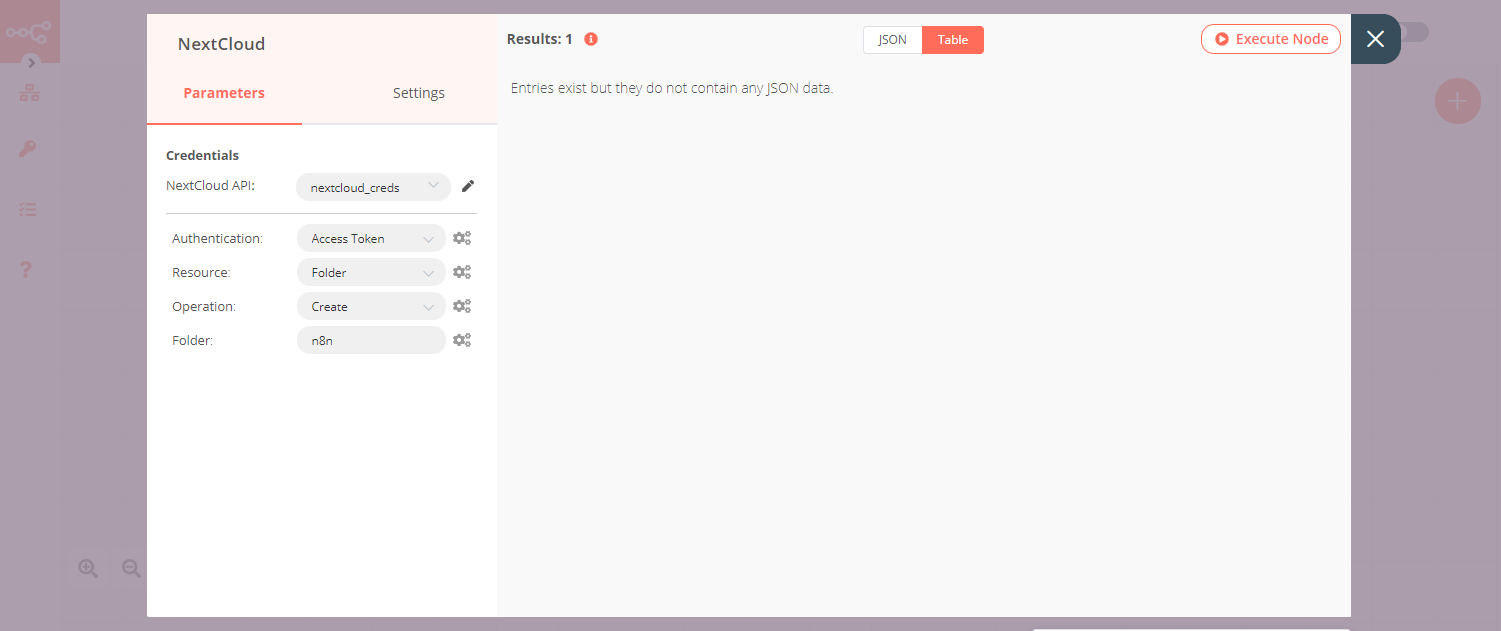Select the n8n logo at top left

point(30,30)
